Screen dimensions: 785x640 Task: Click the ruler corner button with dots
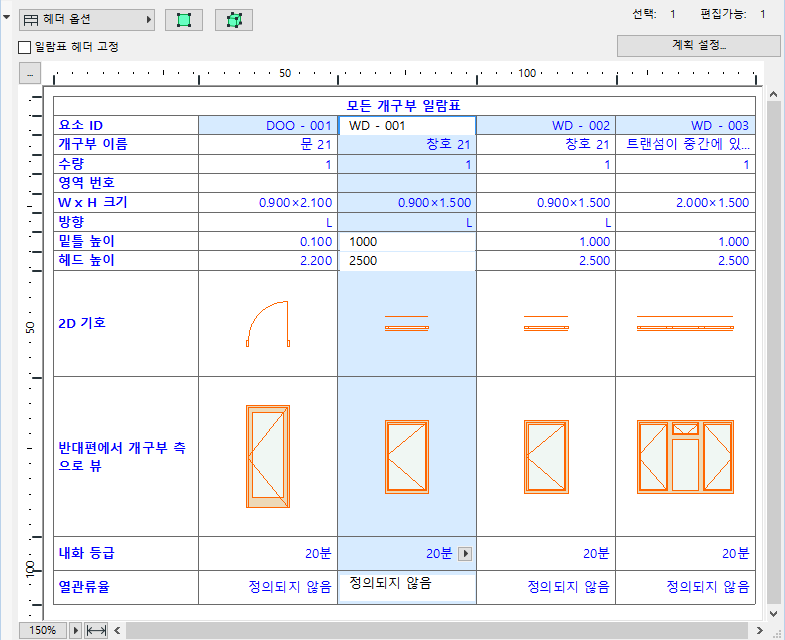(30, 74)
